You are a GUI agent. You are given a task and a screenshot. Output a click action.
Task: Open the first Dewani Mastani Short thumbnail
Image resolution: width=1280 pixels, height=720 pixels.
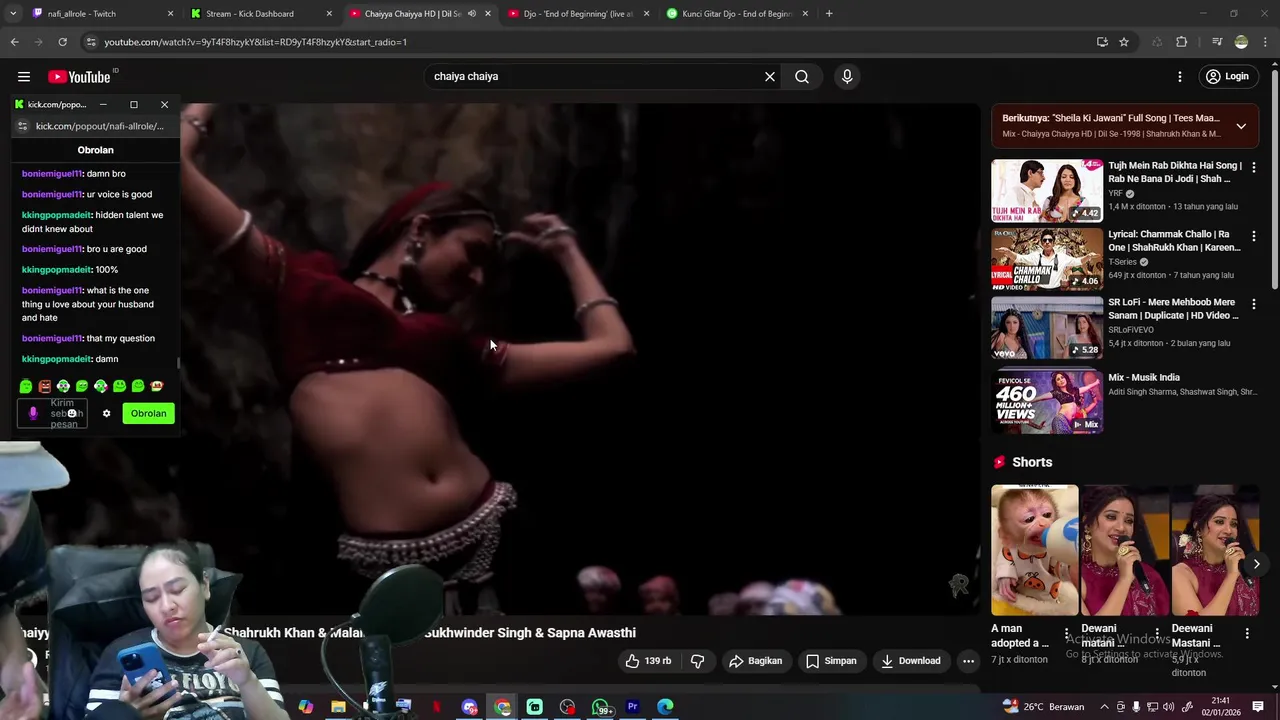[x=1124, y=550]
